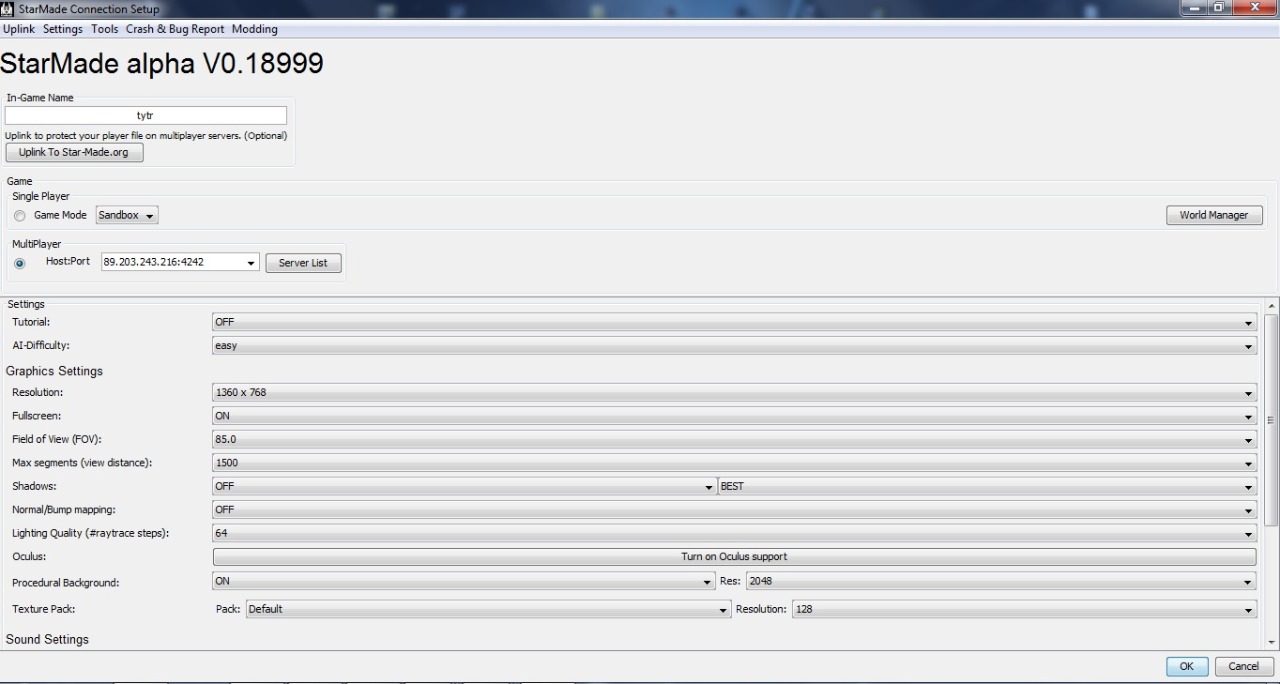Click the World Manager button

click(x=1213, y=216)
